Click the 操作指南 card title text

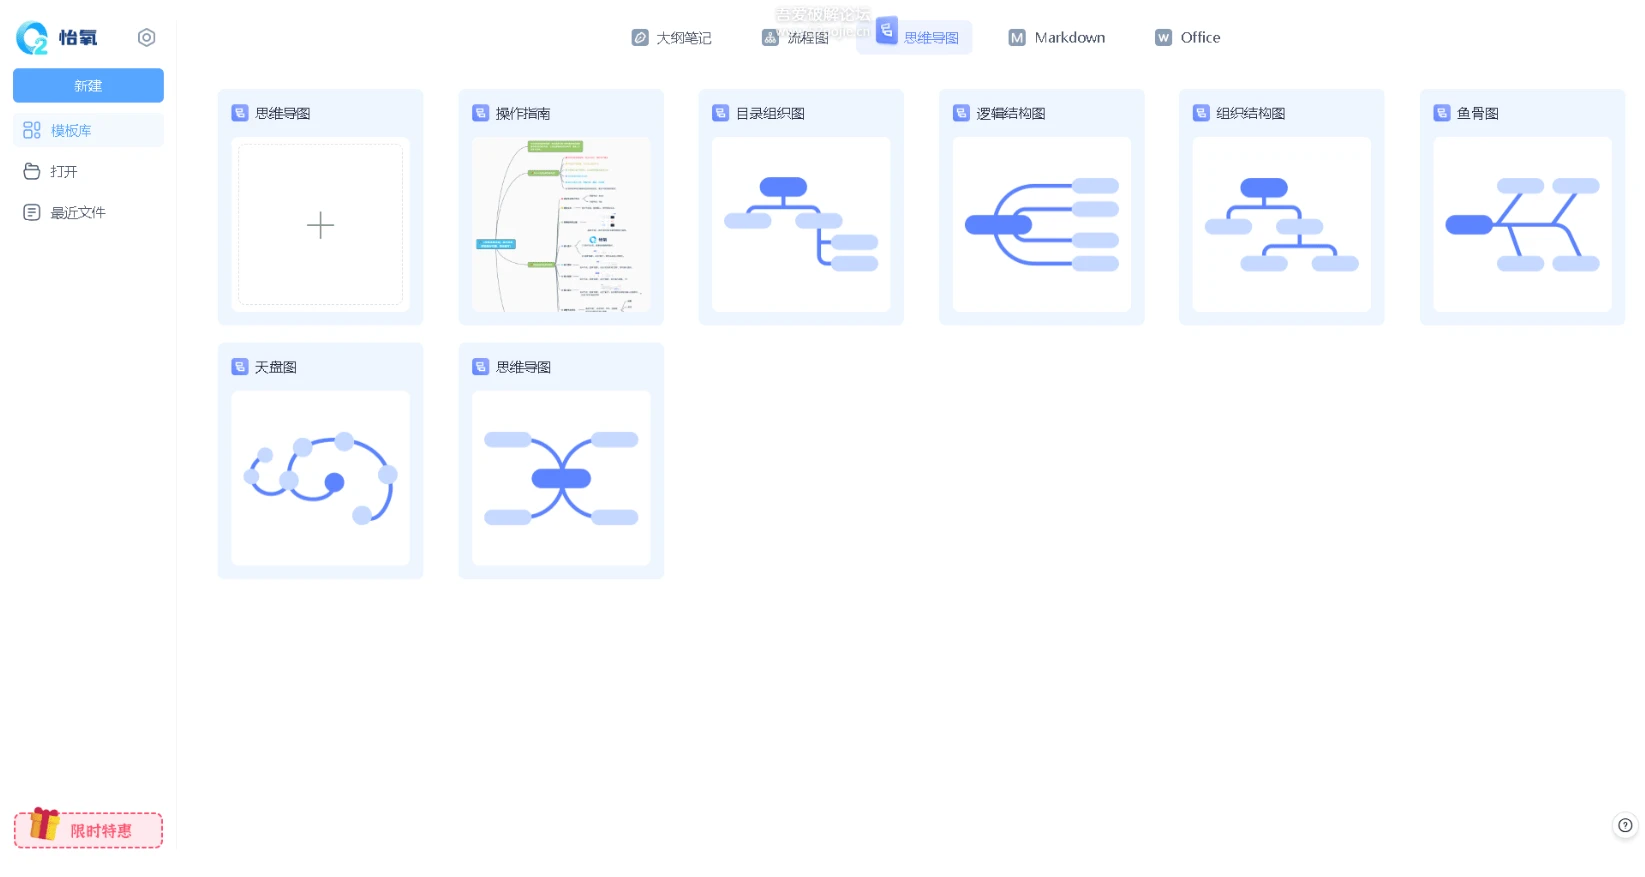point(523,113)
